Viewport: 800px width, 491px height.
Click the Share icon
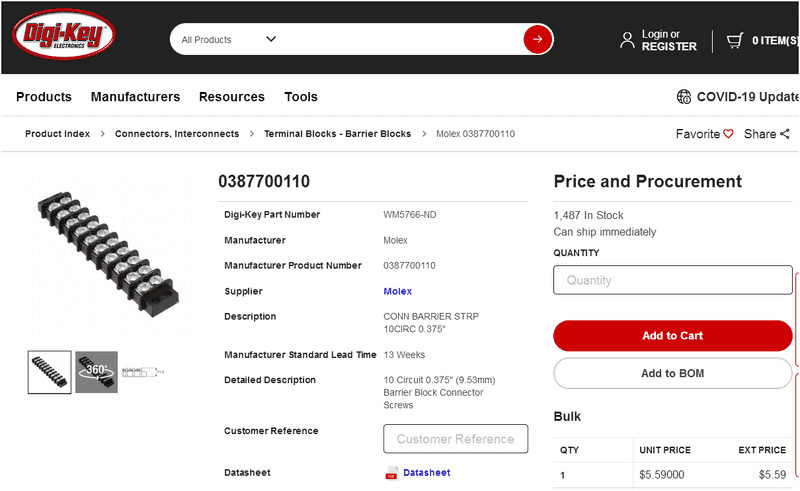784,134
